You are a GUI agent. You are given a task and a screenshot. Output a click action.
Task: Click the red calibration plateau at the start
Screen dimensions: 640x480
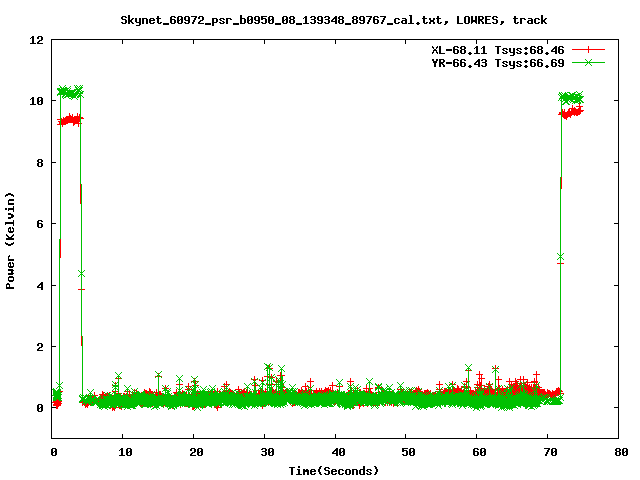(70, 120)
